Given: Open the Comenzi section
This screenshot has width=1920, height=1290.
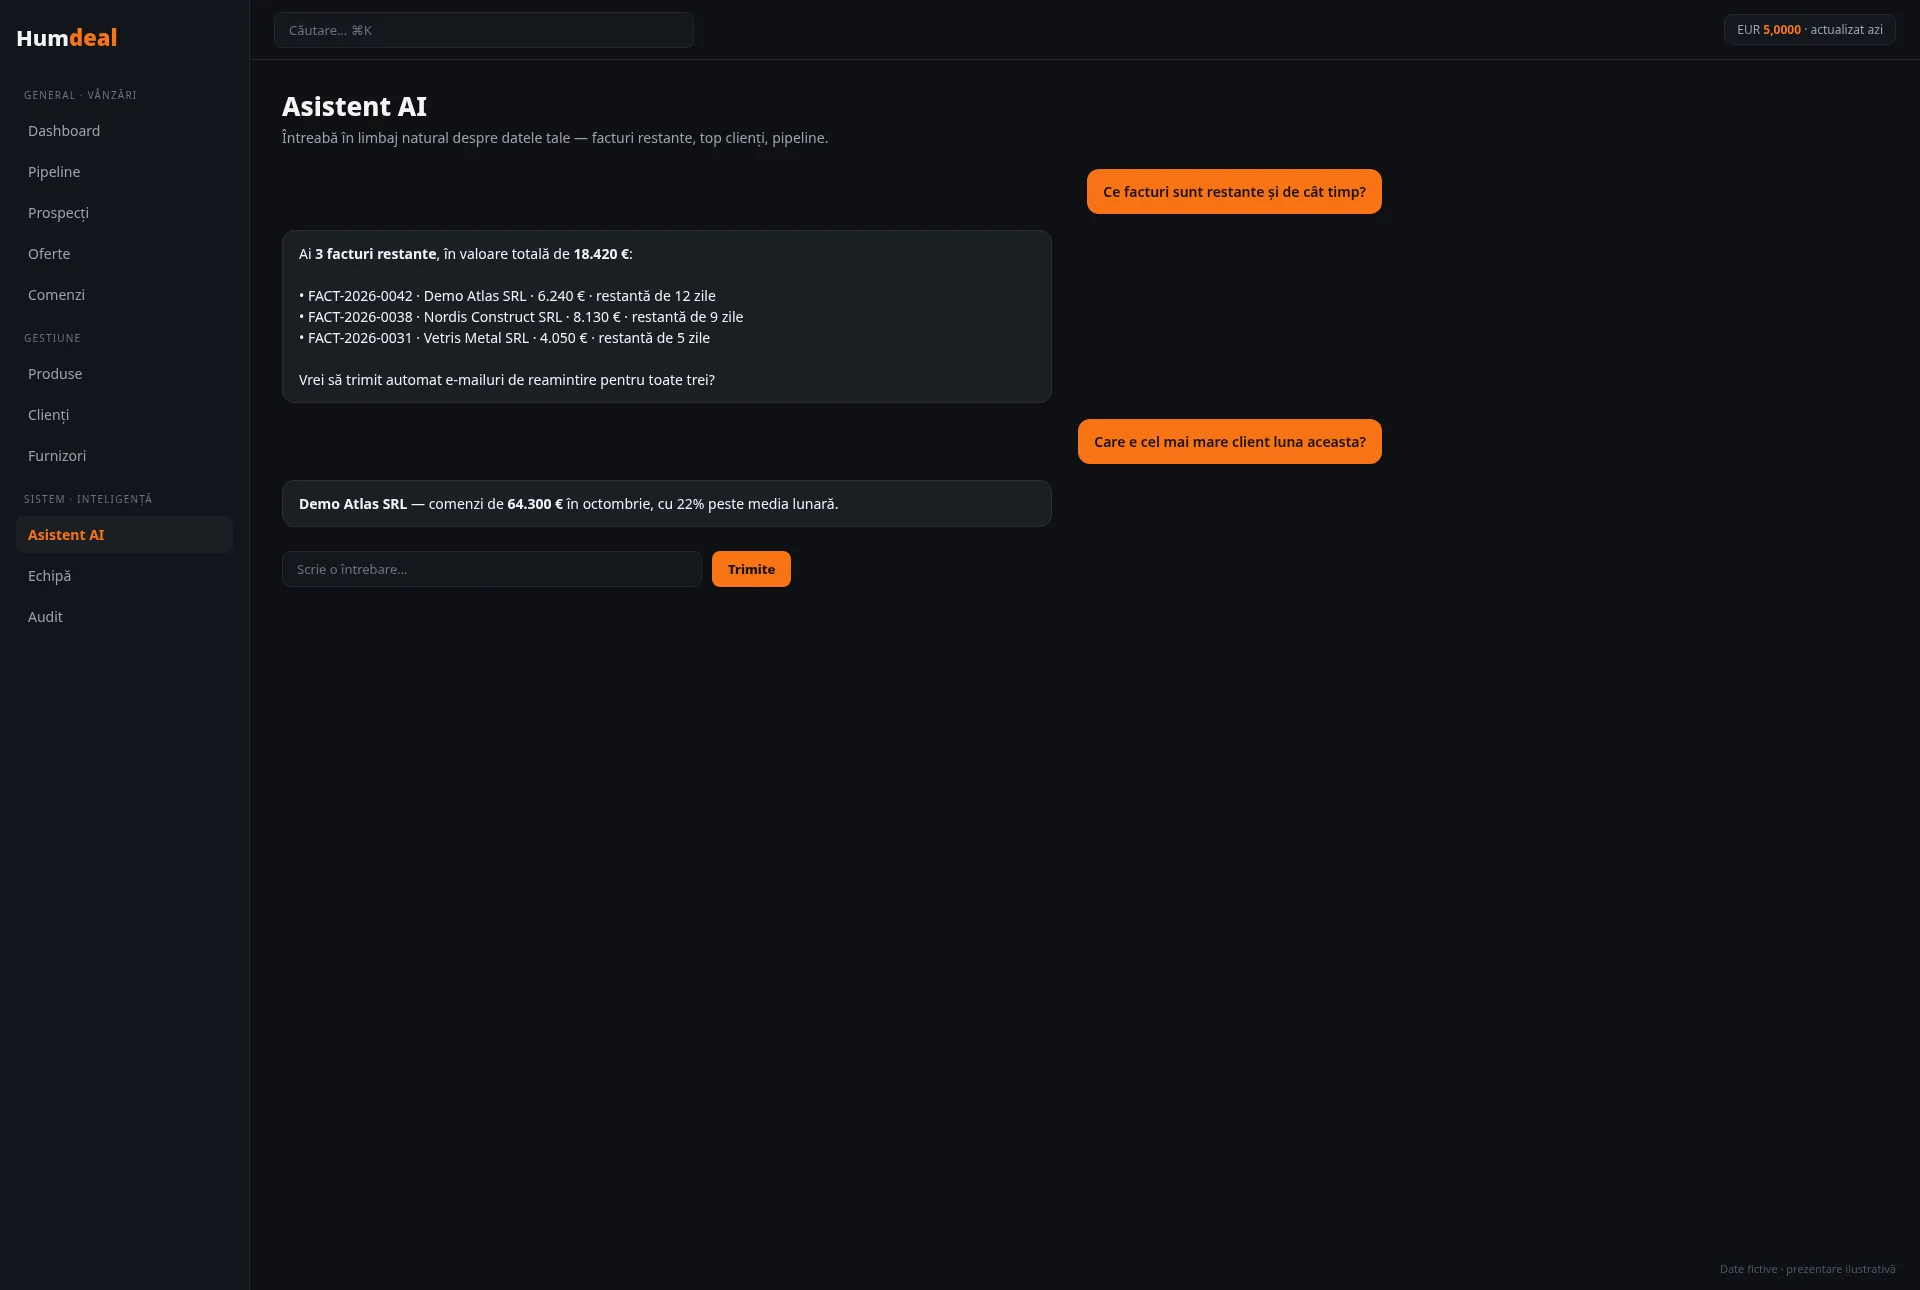Looking at the screenshot, I should click(x=124, y=295).
